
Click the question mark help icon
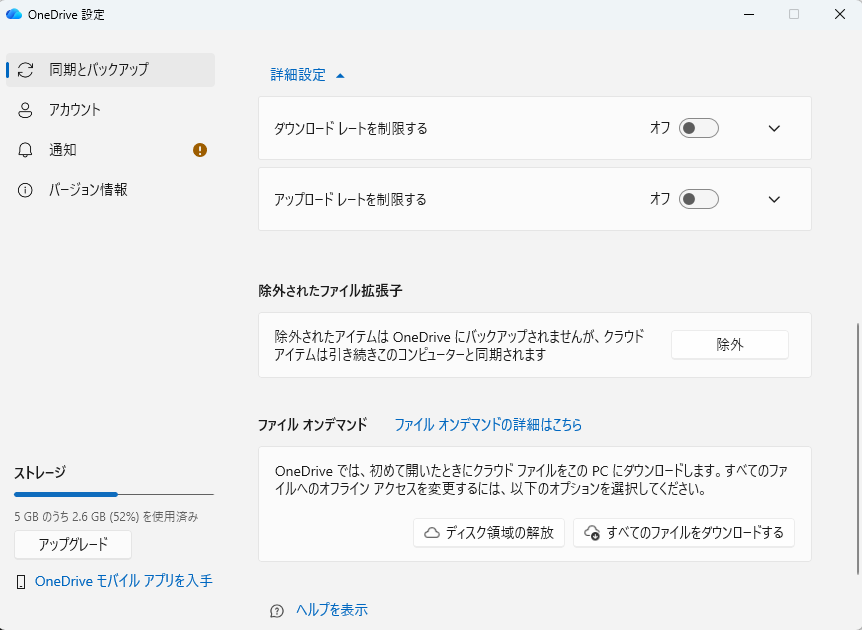(277, 611)
